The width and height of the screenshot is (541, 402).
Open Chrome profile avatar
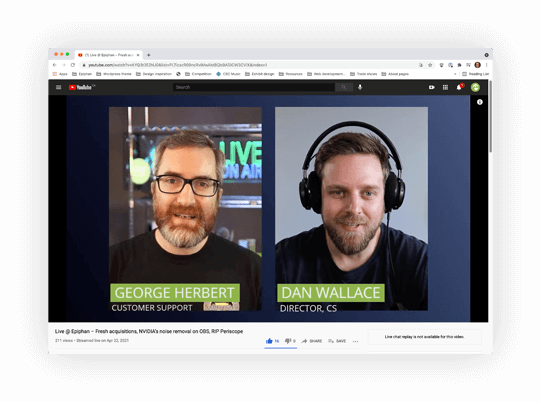coord(478,65)
